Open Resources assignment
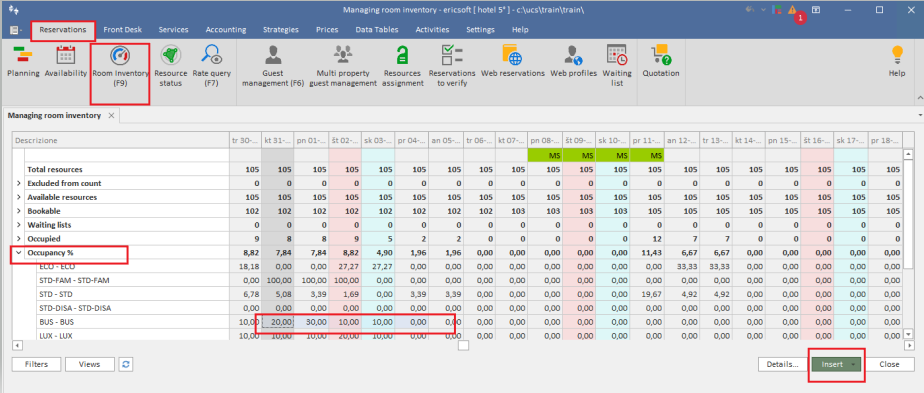This screenshot has width=924, height=393. click(403, 67)
